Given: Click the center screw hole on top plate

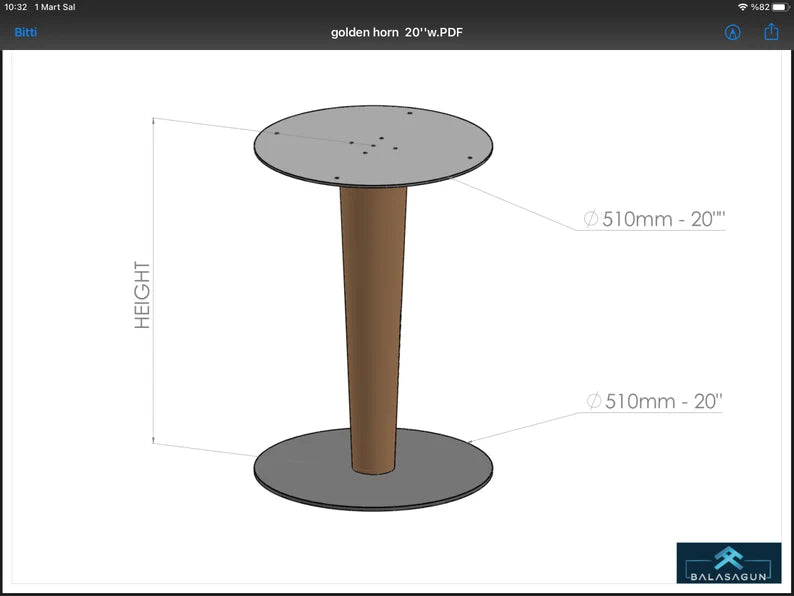Looking at the screenshot, I should tap(373, 146).
